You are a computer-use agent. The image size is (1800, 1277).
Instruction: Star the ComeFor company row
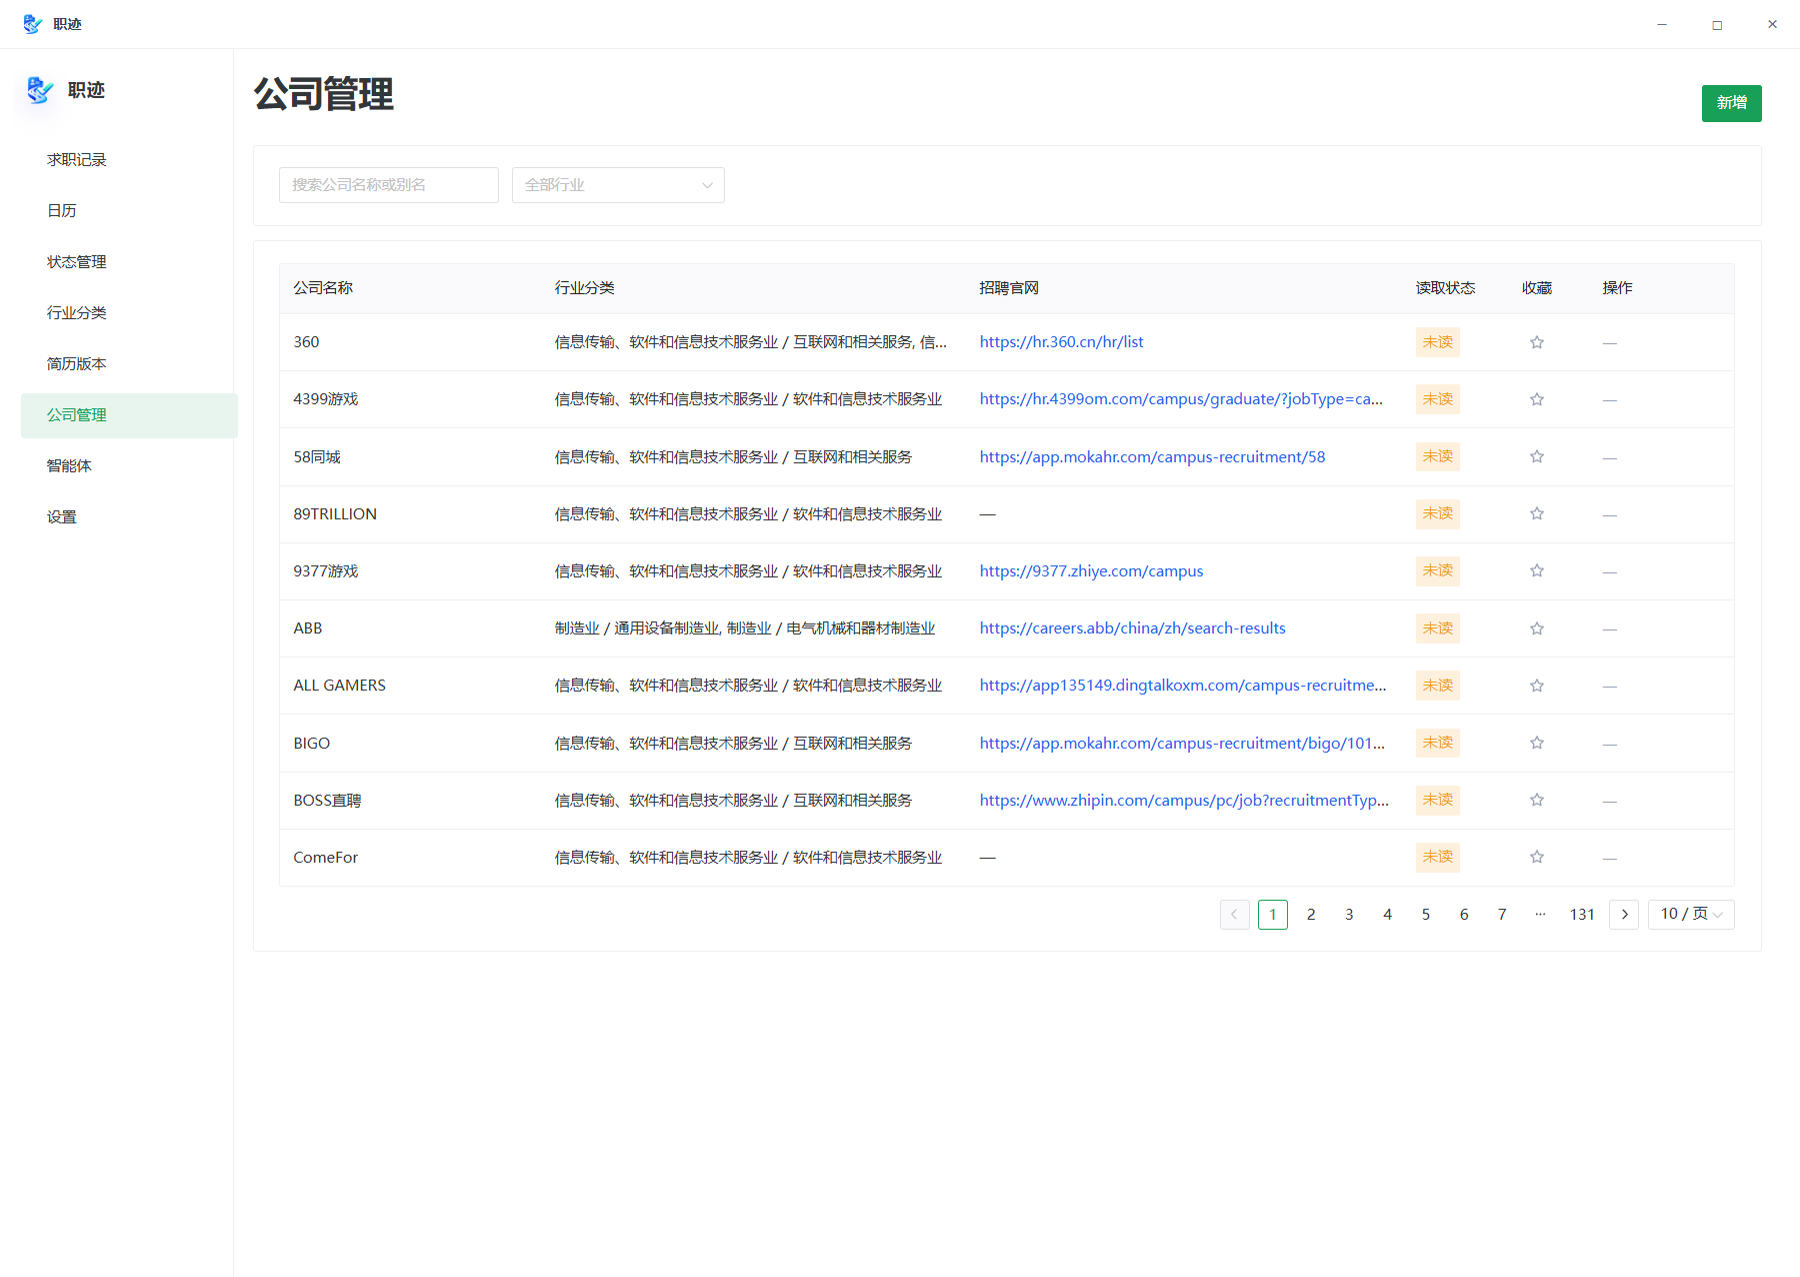point(1537,856)
